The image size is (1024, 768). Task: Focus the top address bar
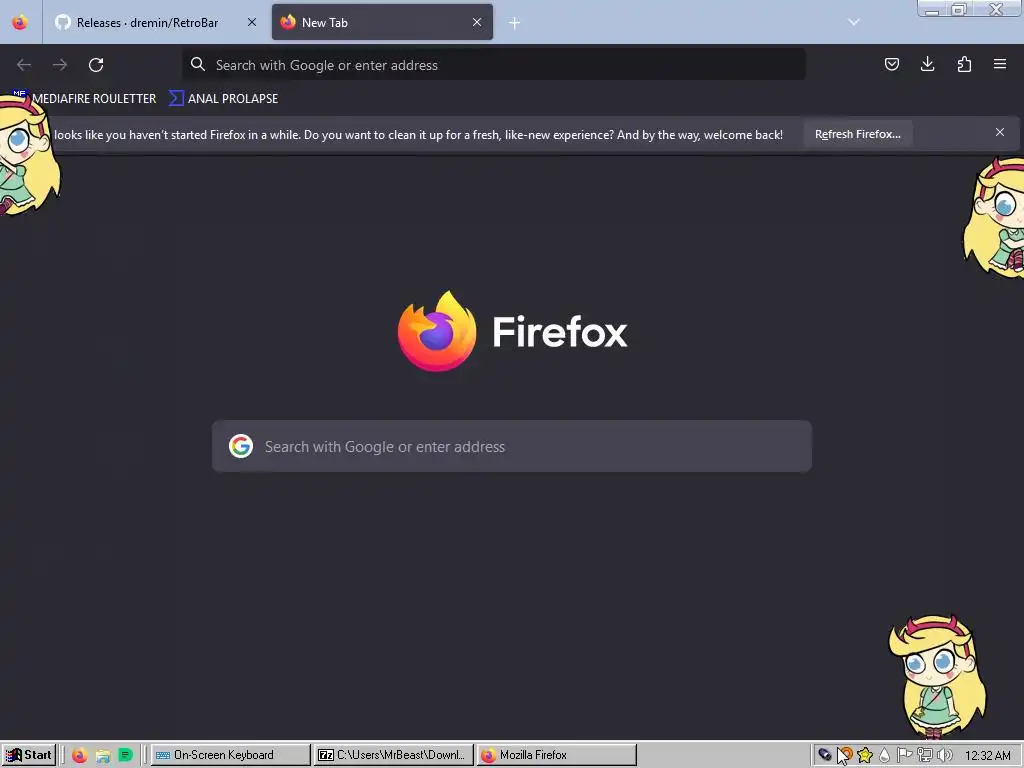click(x=494, y=65)
